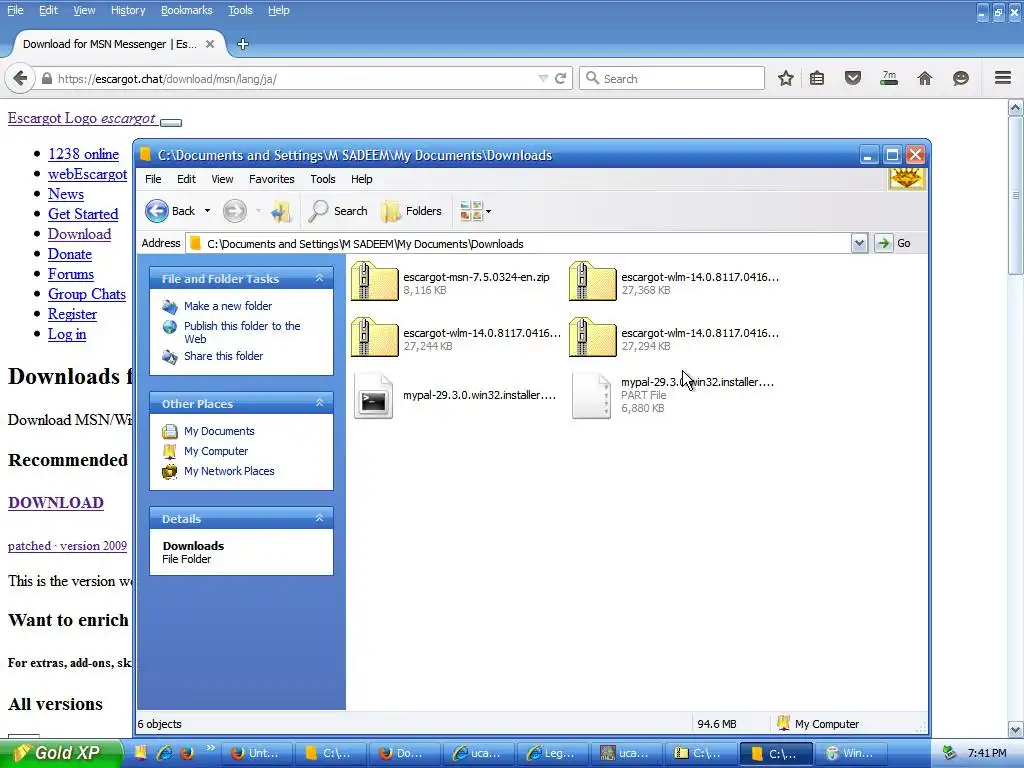Go to My Computer in Other Places
The image size is (1024, 768).
[x=216, y=451]
